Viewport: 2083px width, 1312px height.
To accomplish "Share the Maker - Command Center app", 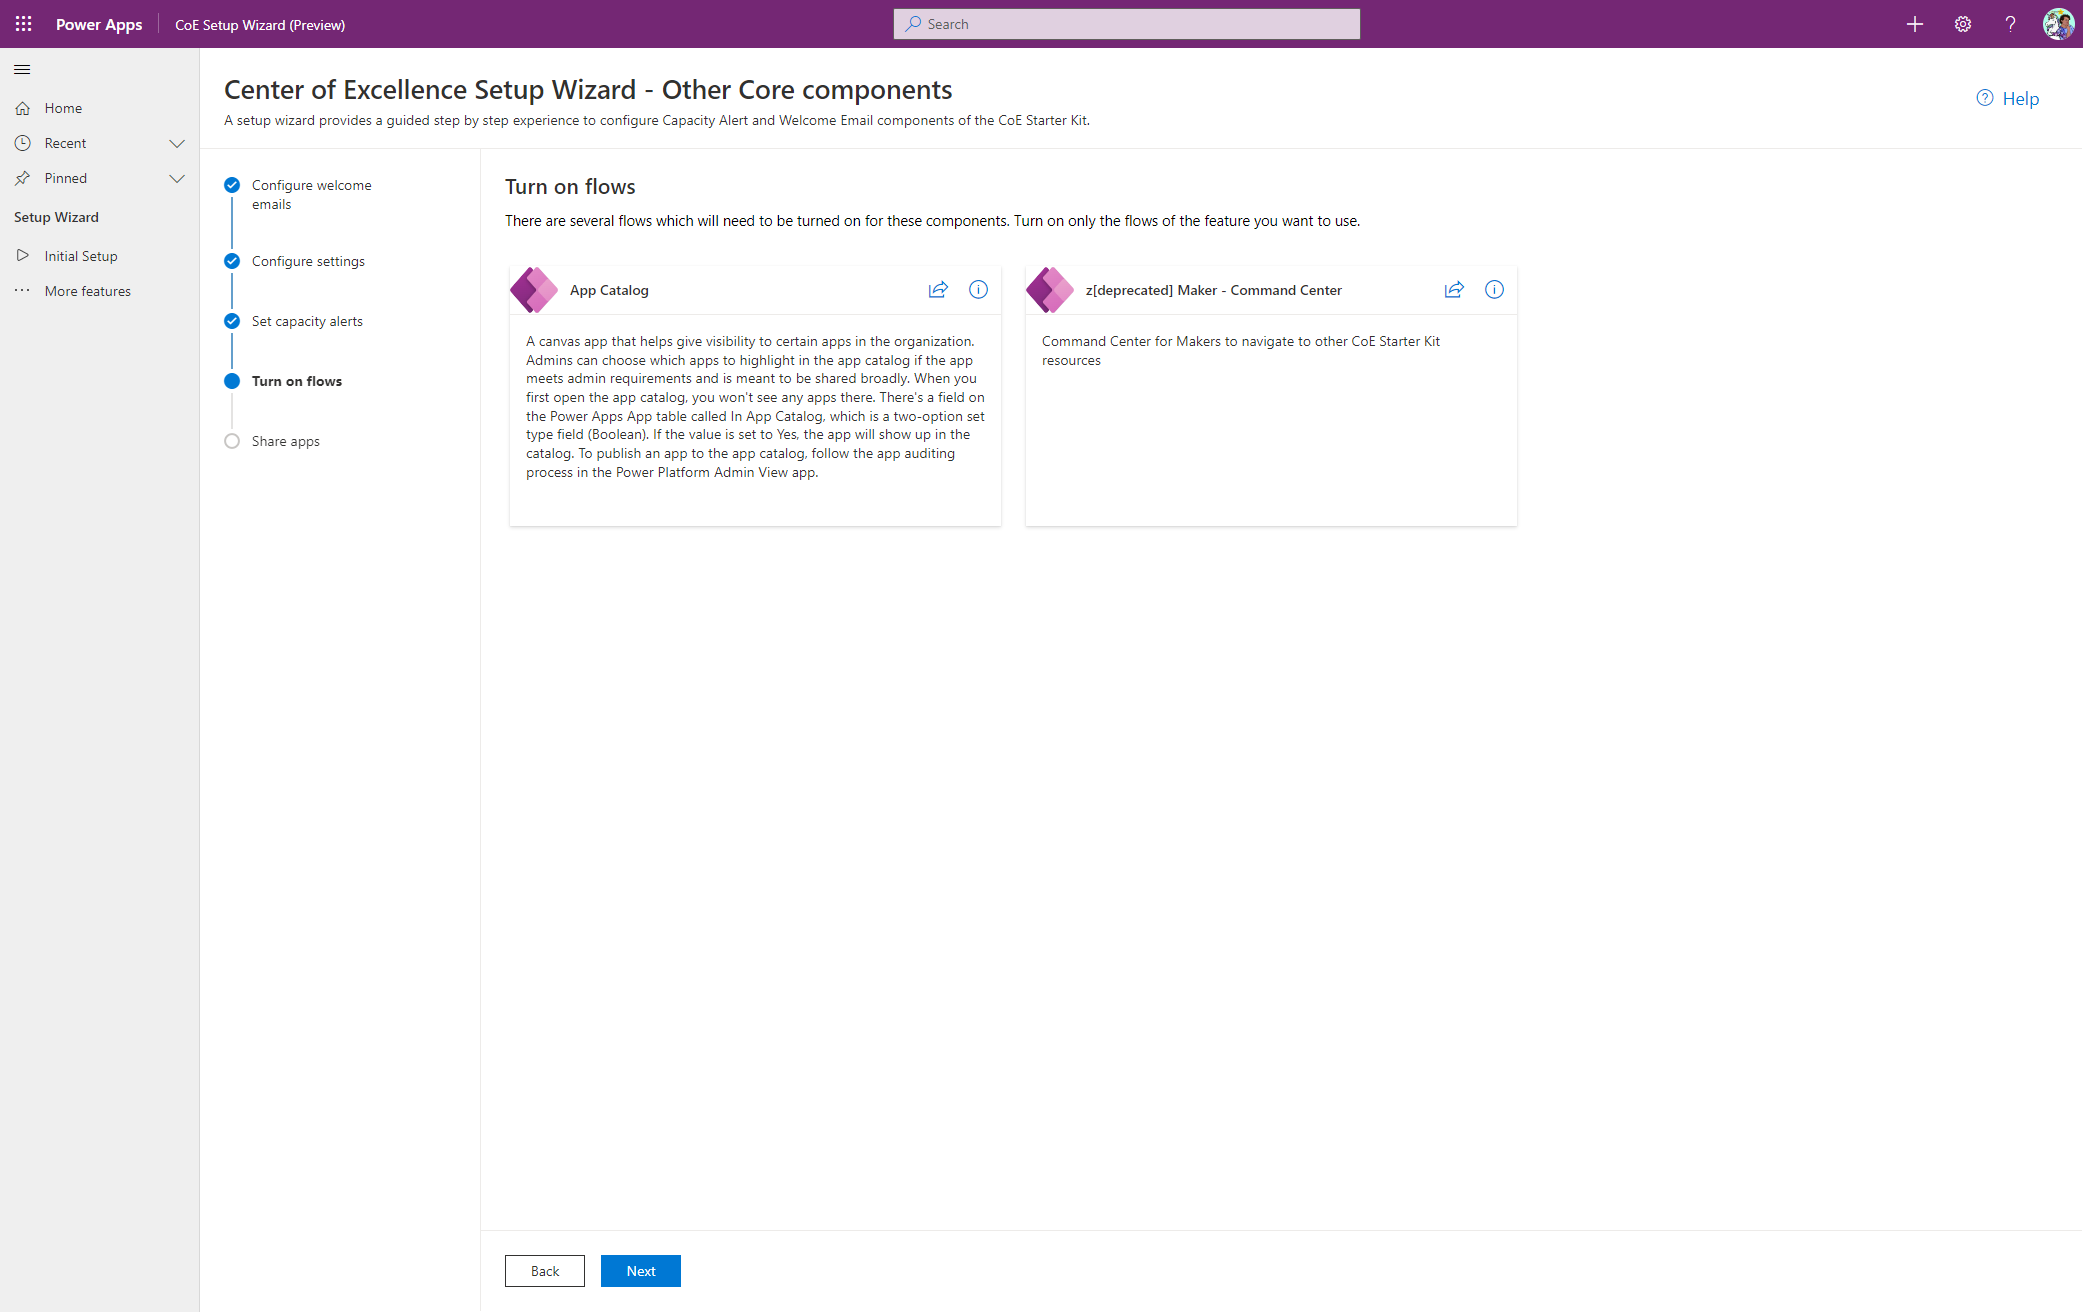I will 1454,289.
